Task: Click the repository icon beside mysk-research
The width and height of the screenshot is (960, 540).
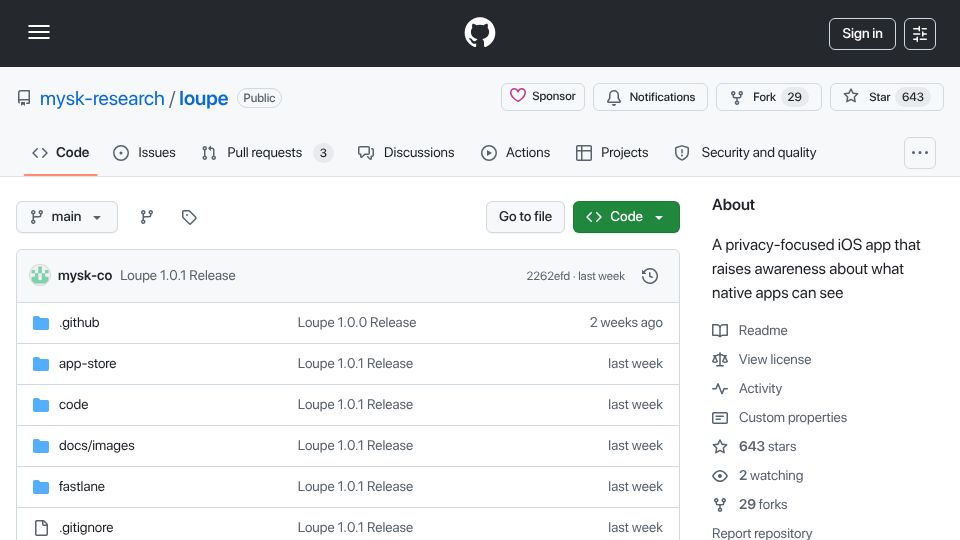Action: pyautogui.click(x=24, y=98)
